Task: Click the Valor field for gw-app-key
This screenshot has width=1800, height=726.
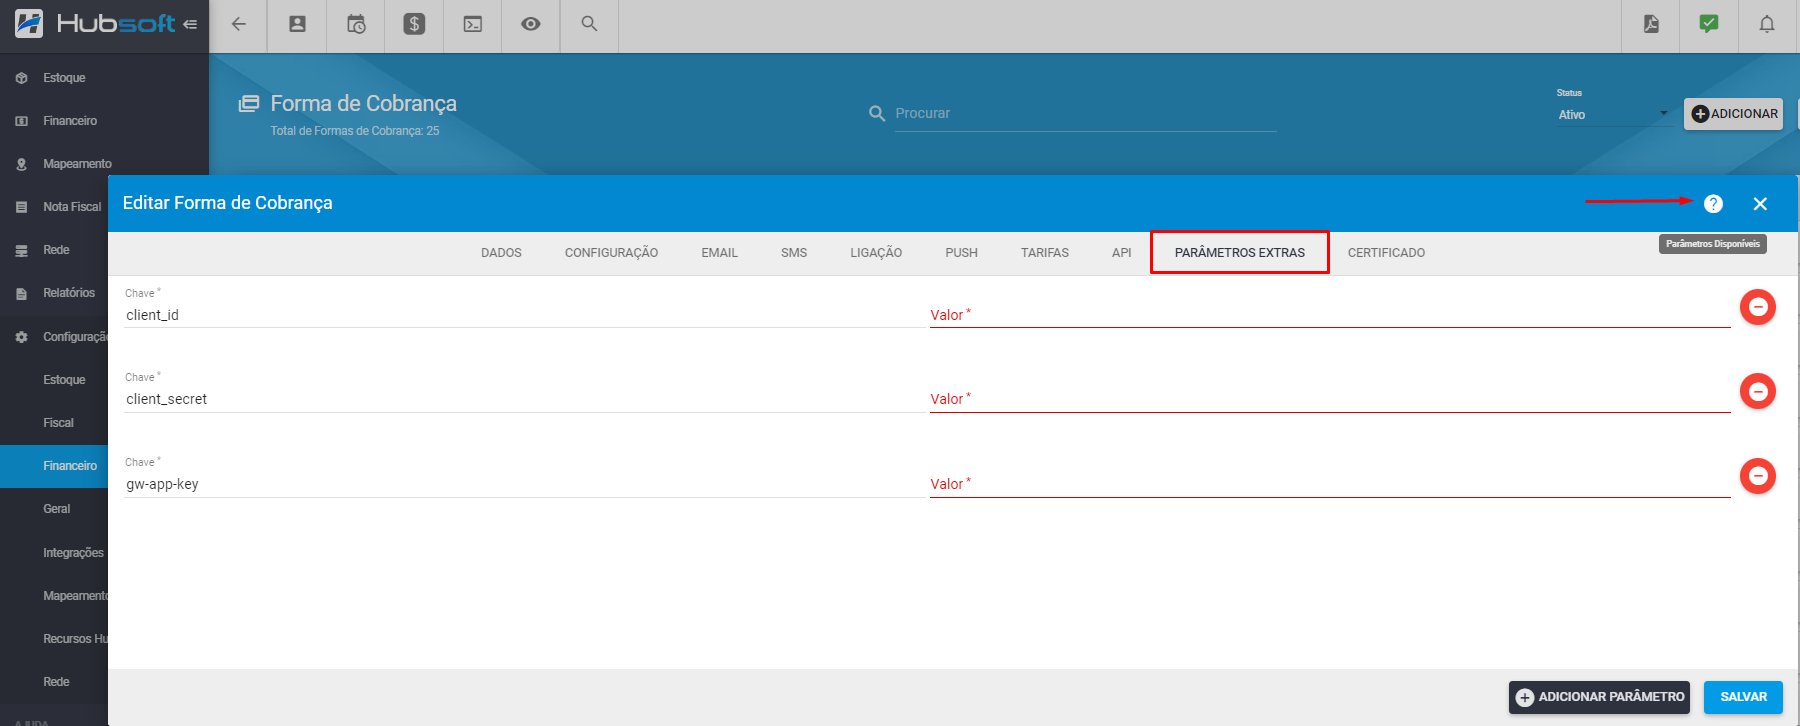Action: tap(1330, 484)
